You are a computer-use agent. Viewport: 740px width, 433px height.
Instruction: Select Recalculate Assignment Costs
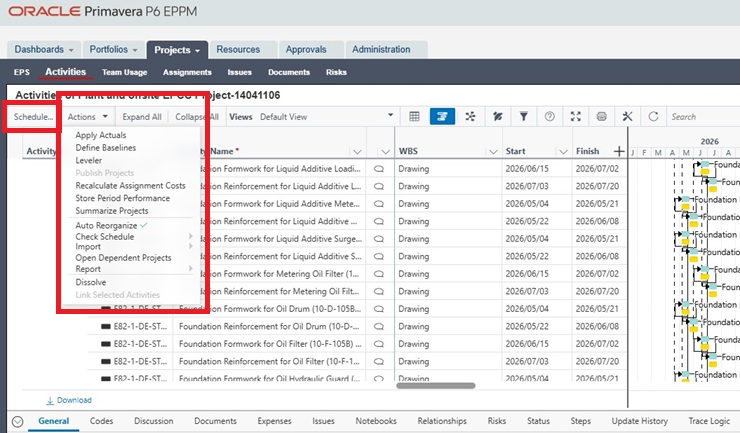(x=130, y=186)
